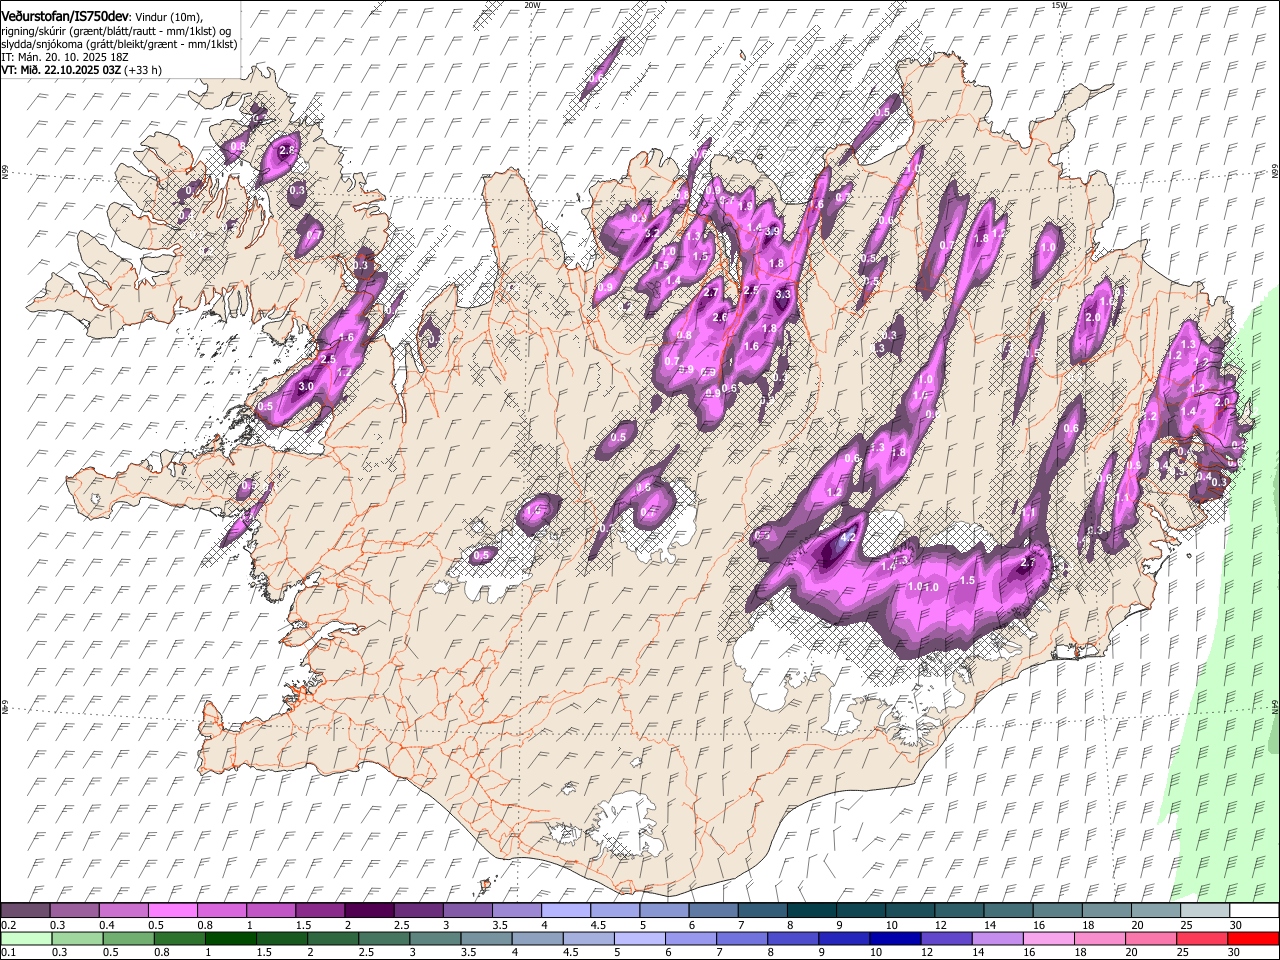Viewport: 1280px width, 960px height.
Task: Click the '0.2' label in the top legend row
Action: point(8,925)
